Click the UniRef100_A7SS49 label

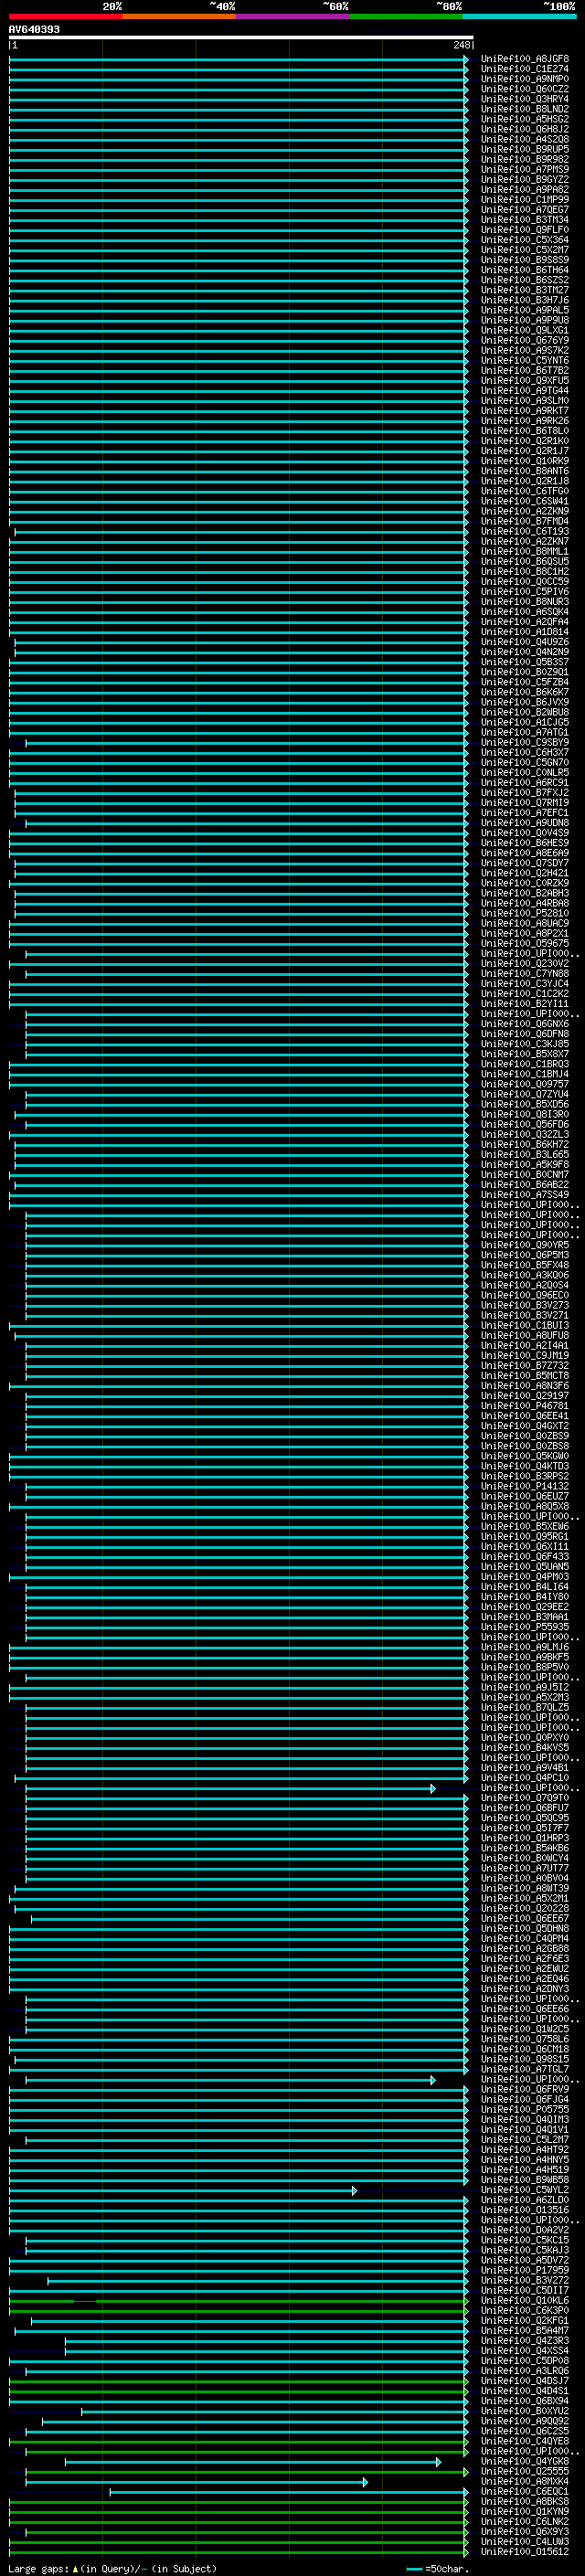click(524, 1195)
